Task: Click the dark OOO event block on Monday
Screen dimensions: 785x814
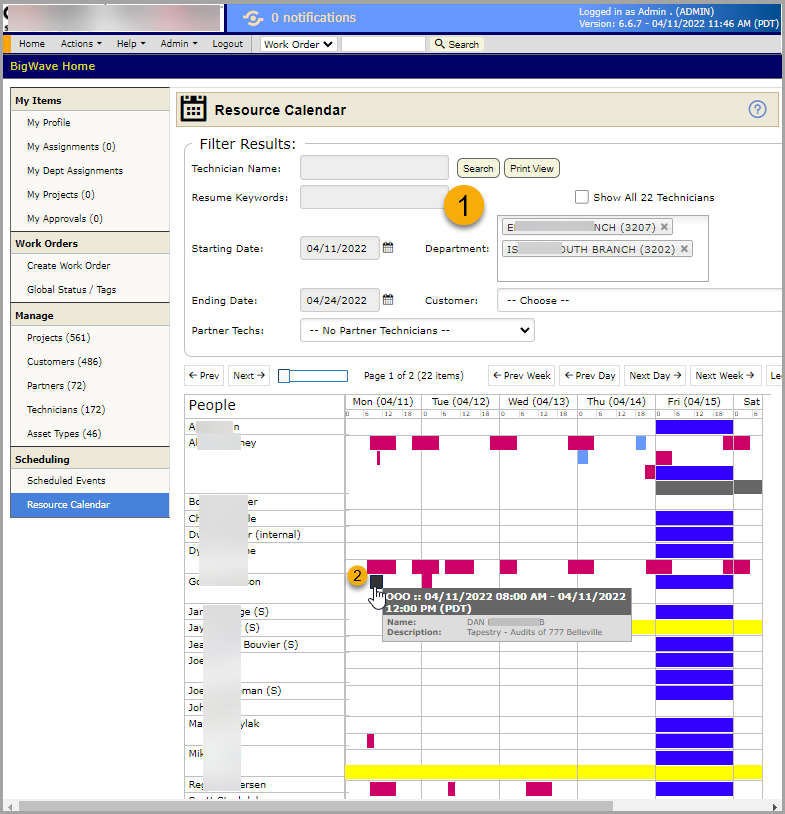Action: (376, 581)
